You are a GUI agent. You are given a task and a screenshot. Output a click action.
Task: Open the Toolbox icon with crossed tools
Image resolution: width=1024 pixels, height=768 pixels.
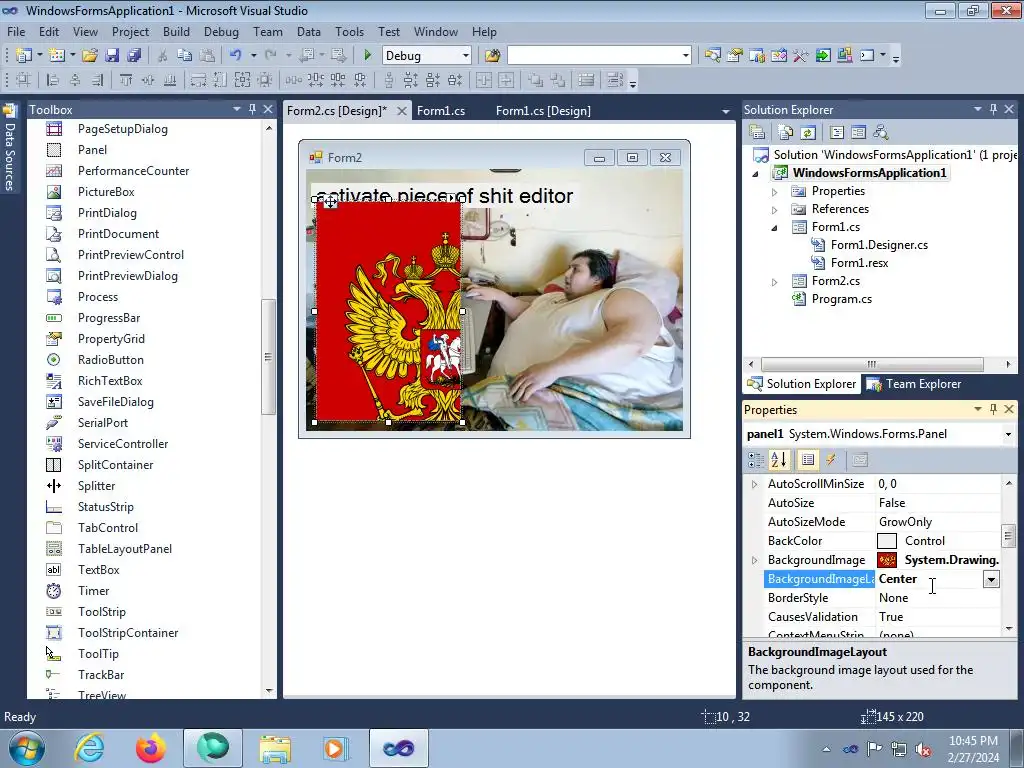(x=801, y=56)
